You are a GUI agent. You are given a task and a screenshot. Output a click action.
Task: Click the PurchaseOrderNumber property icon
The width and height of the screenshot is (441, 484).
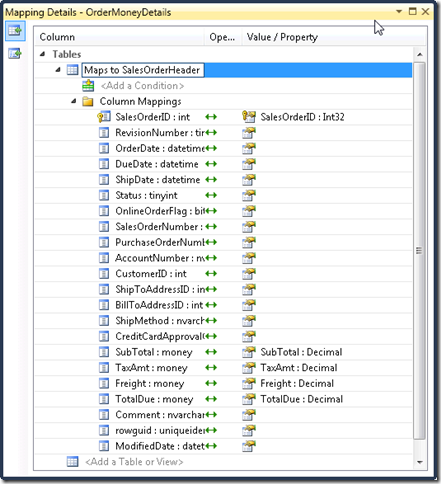point(249,242)
